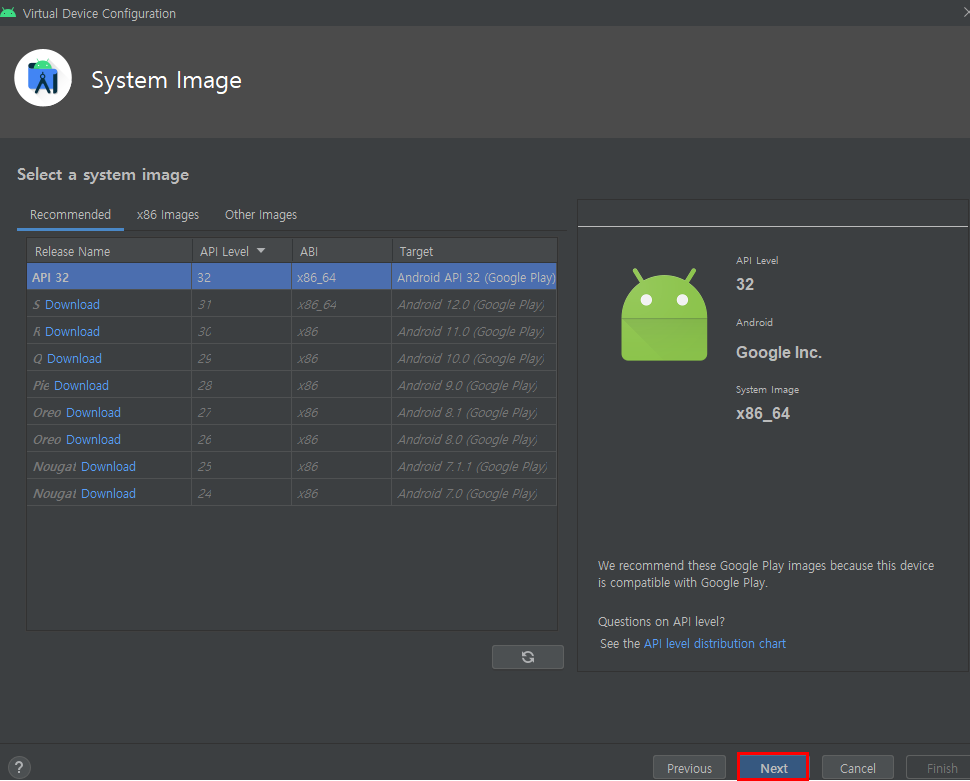This screenshot has height=781, width=970.
Task: Download the S system image
Action: (72, 304)
